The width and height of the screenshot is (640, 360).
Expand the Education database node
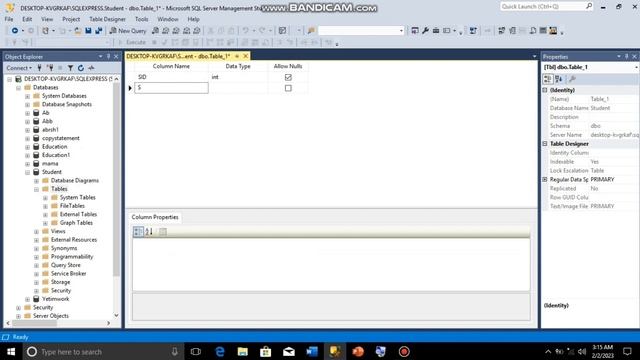pyautogui.click(x=27, y=147)
